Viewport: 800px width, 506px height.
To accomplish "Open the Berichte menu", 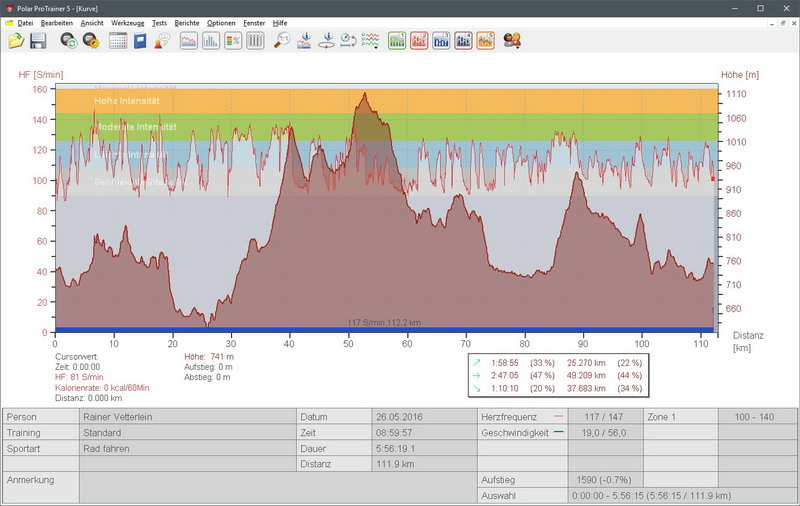I will coord(186,22).
